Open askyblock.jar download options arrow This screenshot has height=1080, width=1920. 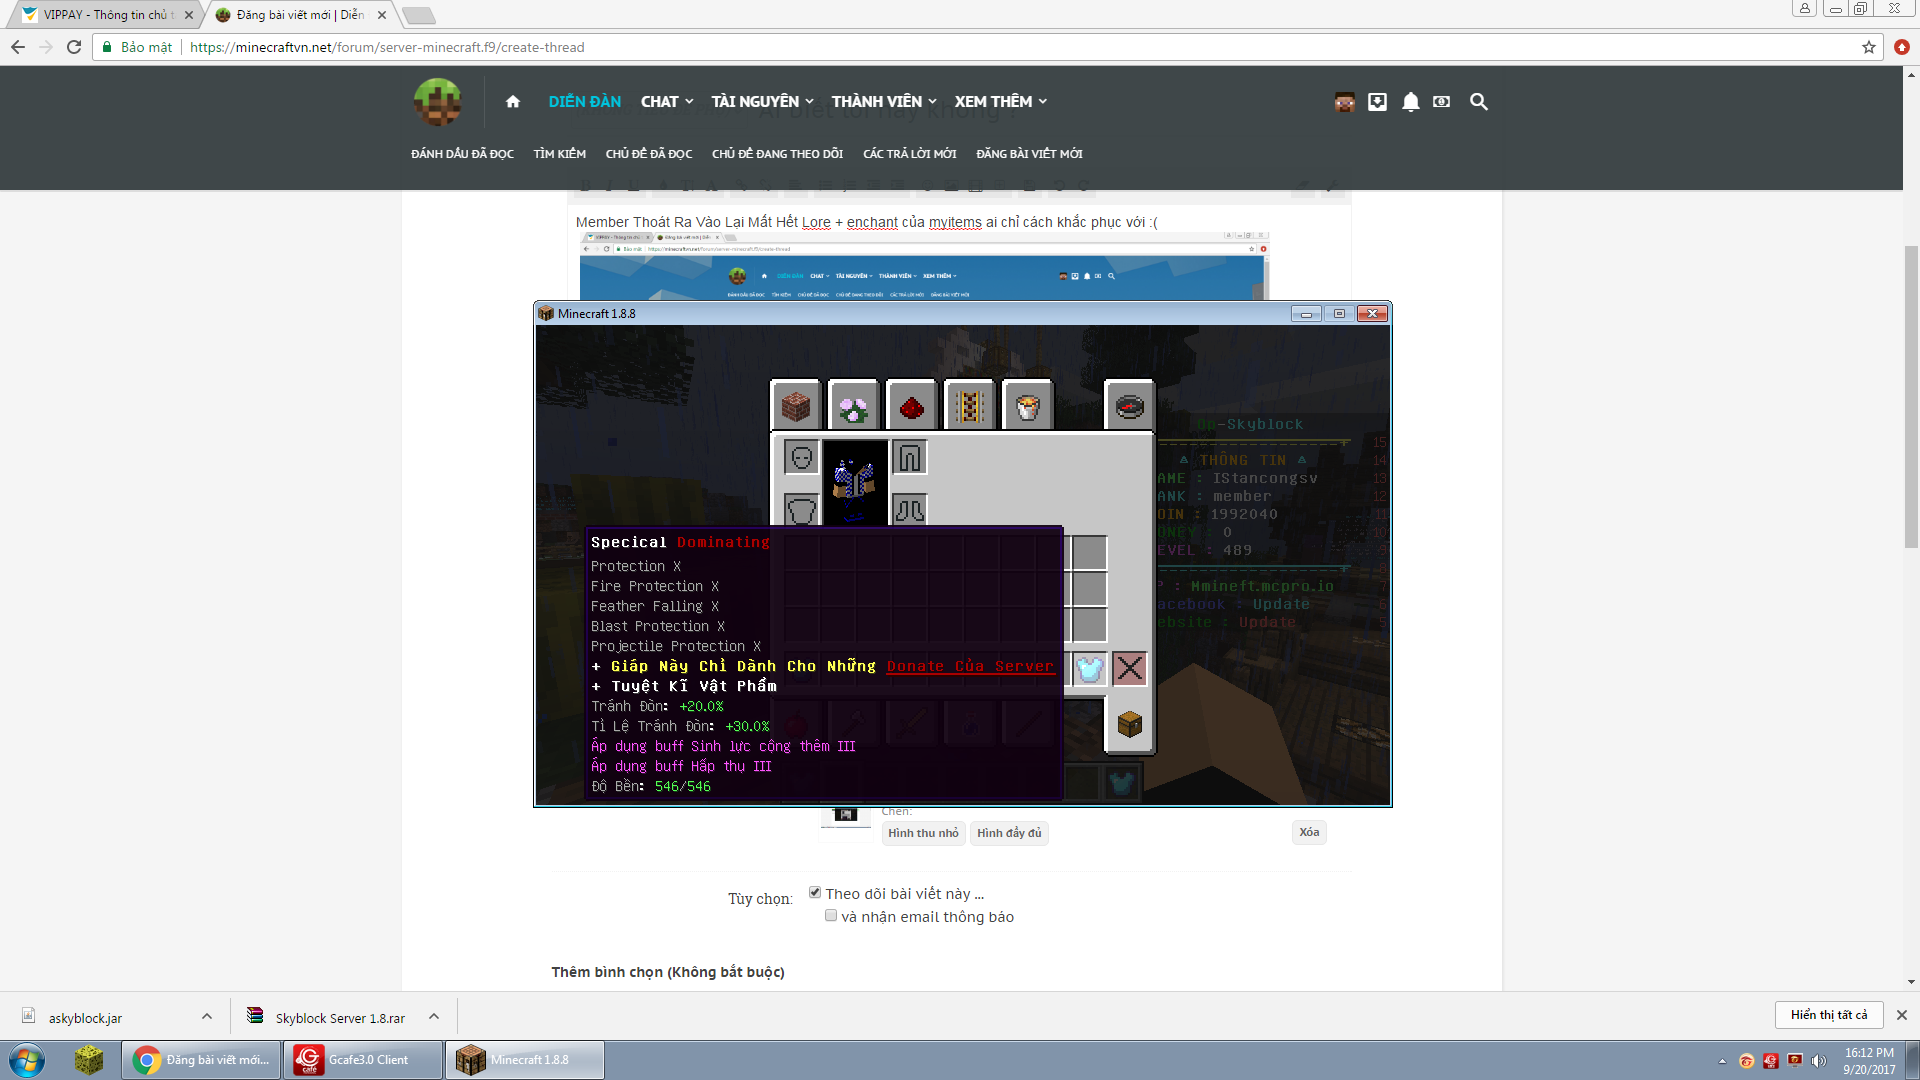click(x=207, y=1016)
